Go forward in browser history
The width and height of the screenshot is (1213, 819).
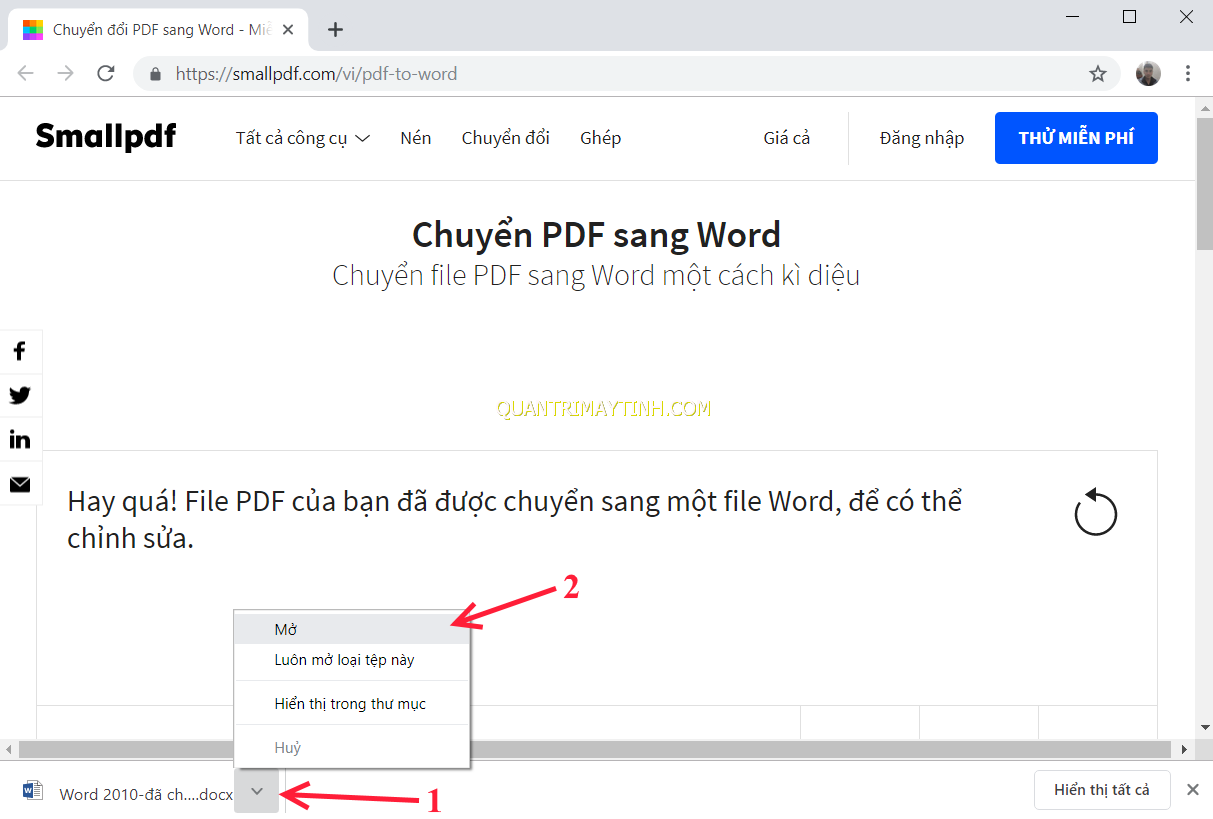[66, 73]
